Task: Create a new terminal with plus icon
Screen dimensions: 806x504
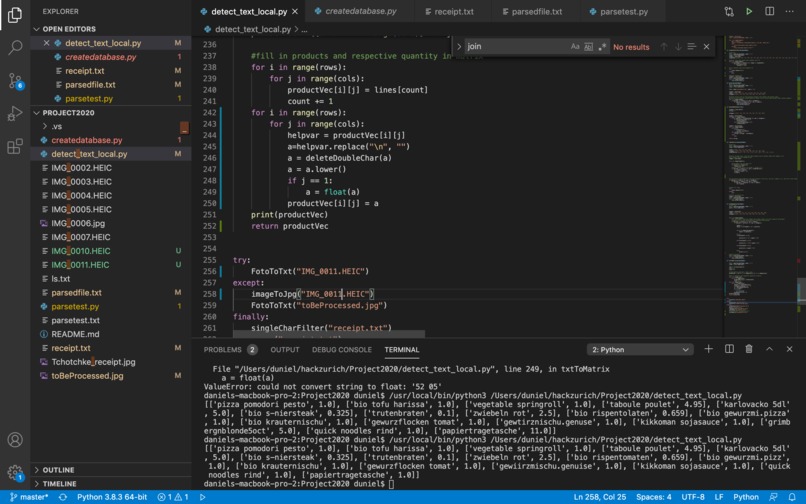Action: 708,349
